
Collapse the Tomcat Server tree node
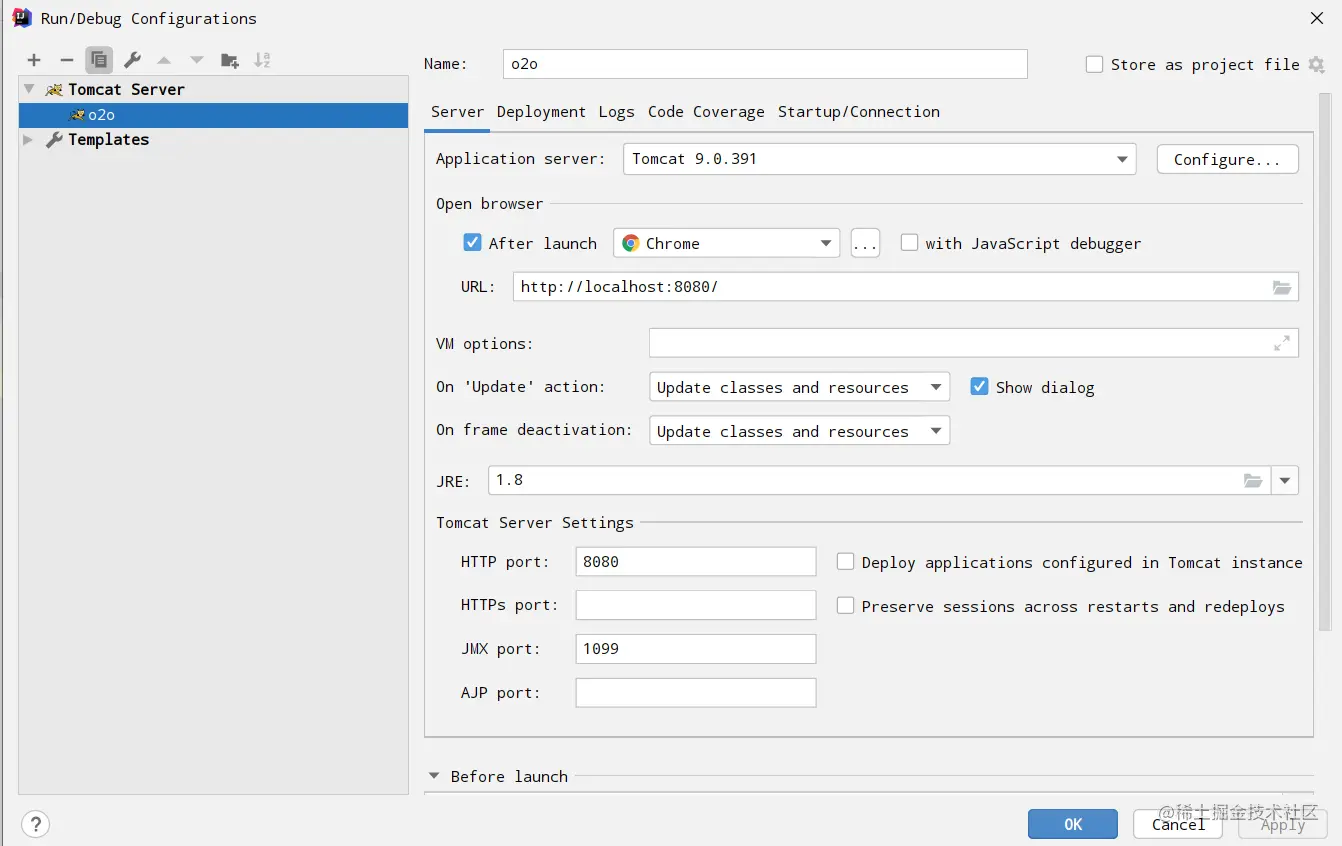pos(29,89)
